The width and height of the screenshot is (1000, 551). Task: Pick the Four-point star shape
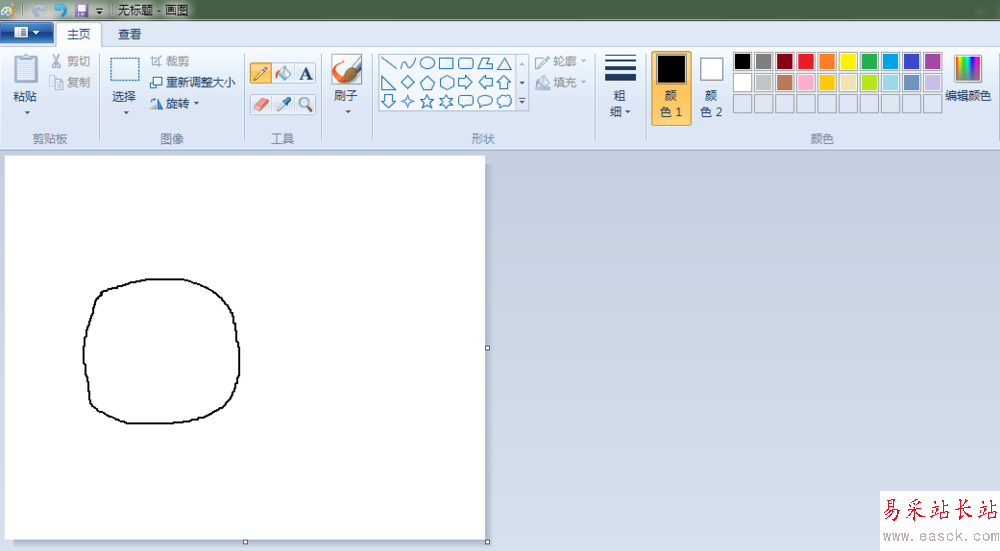[408, 101]
